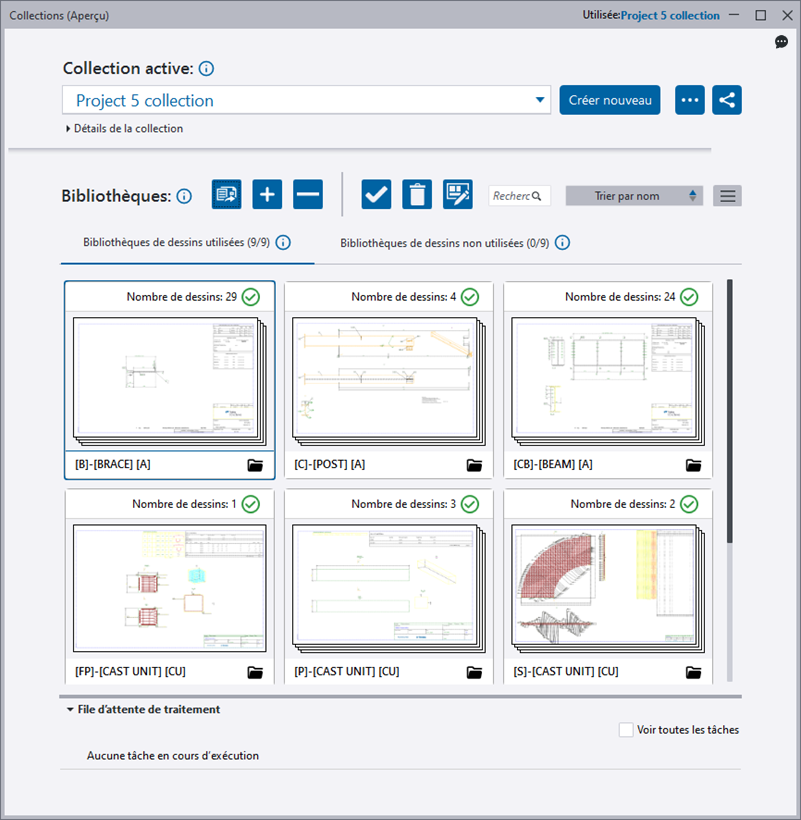Maximize the Collections window
Viewport: 801px width, 820px height.
pos(761,15)
